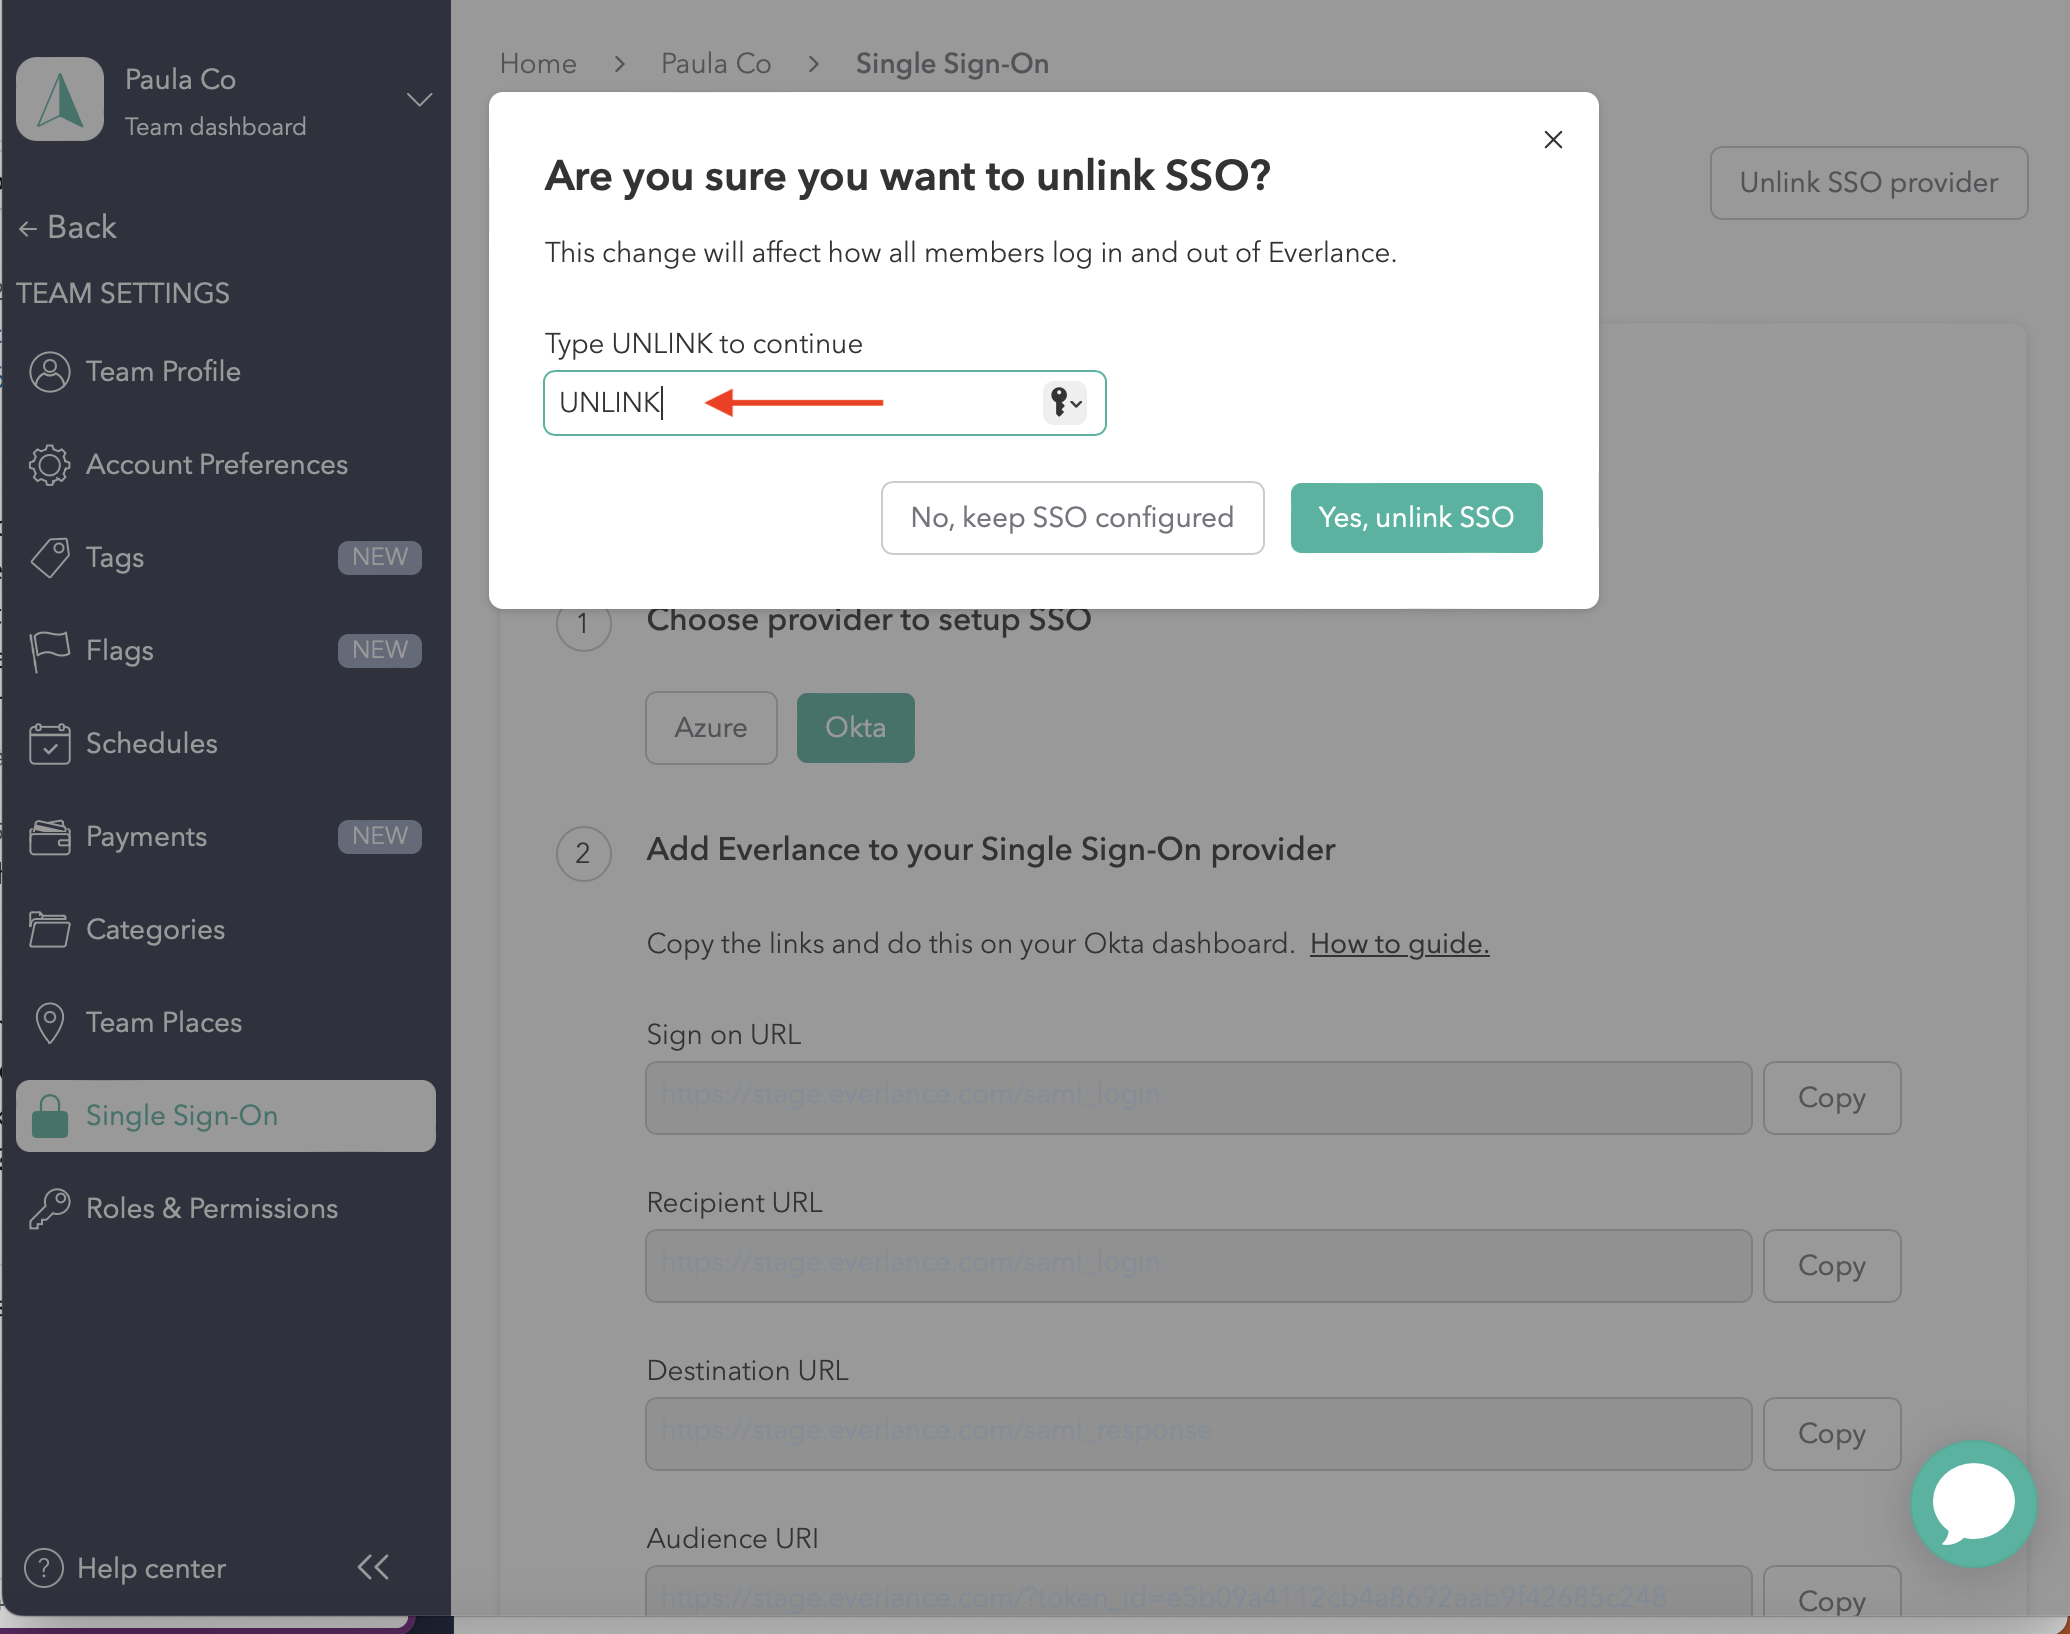
Task: Select the Okta provider option
Action: pyautogui.click(x=855, y=728)
